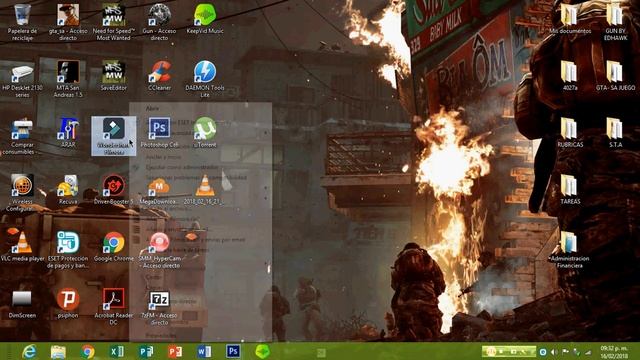The height and width of the screenshot is (360, 640).
Task: Select the SaveEditor desktop icon
Action: 113,76
